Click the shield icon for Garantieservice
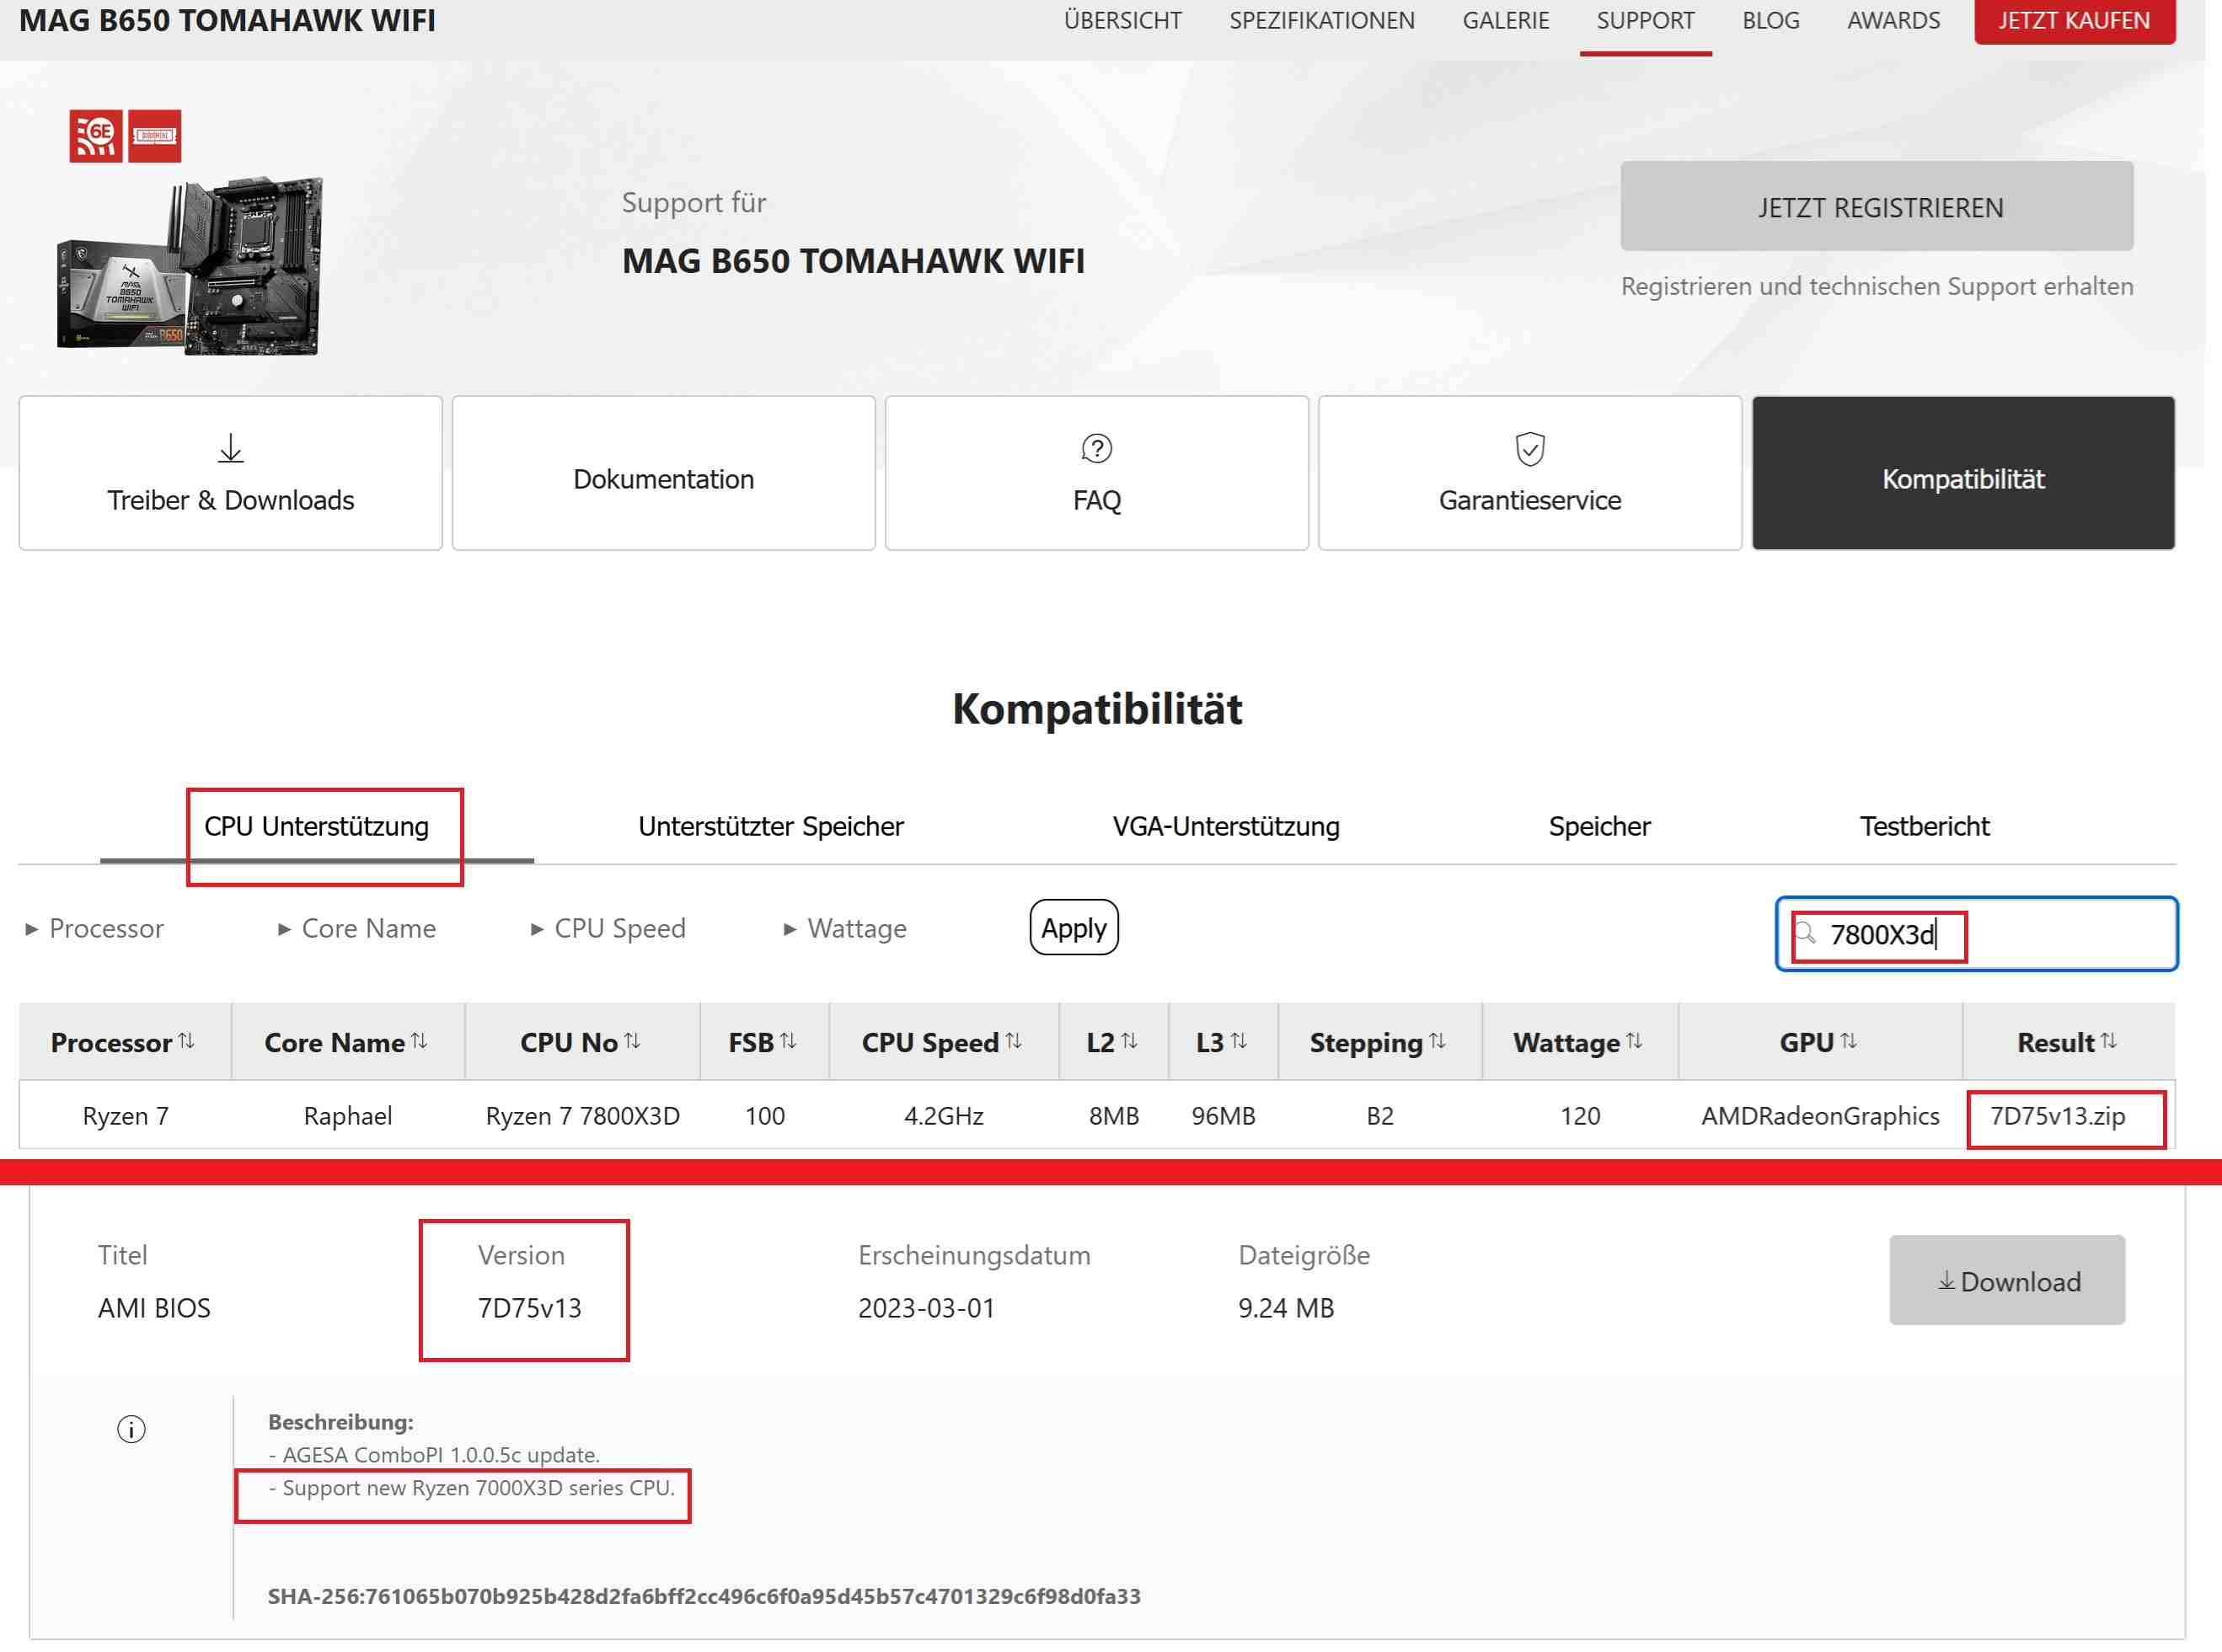Screen dimensions: 2222x1652 [x=1529, y=448]
